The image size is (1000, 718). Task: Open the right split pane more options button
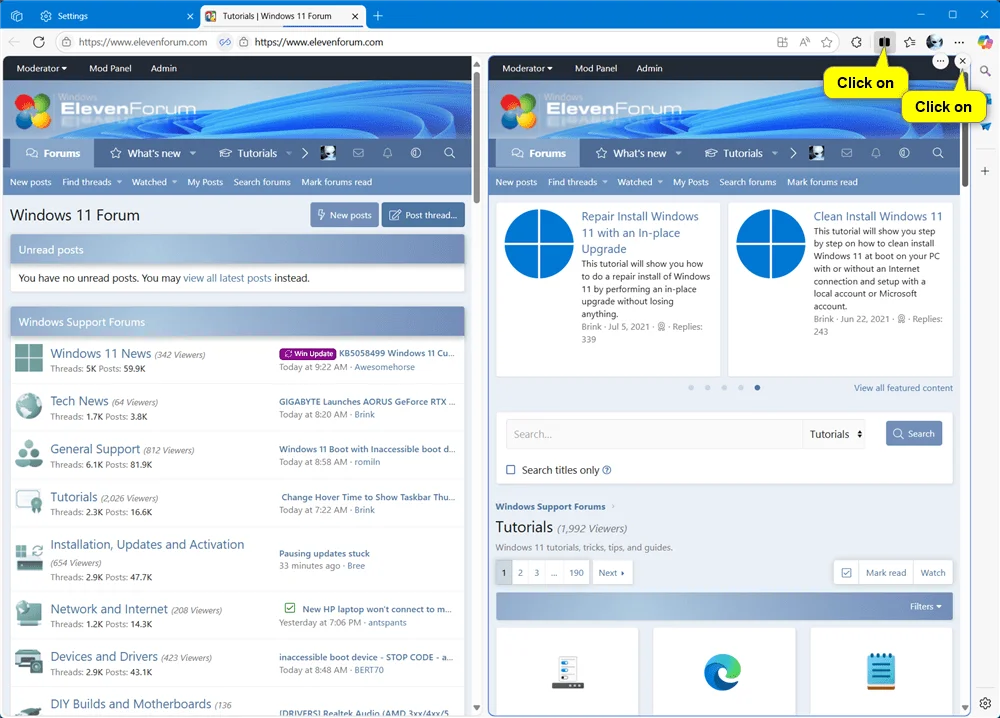point(940,61)
